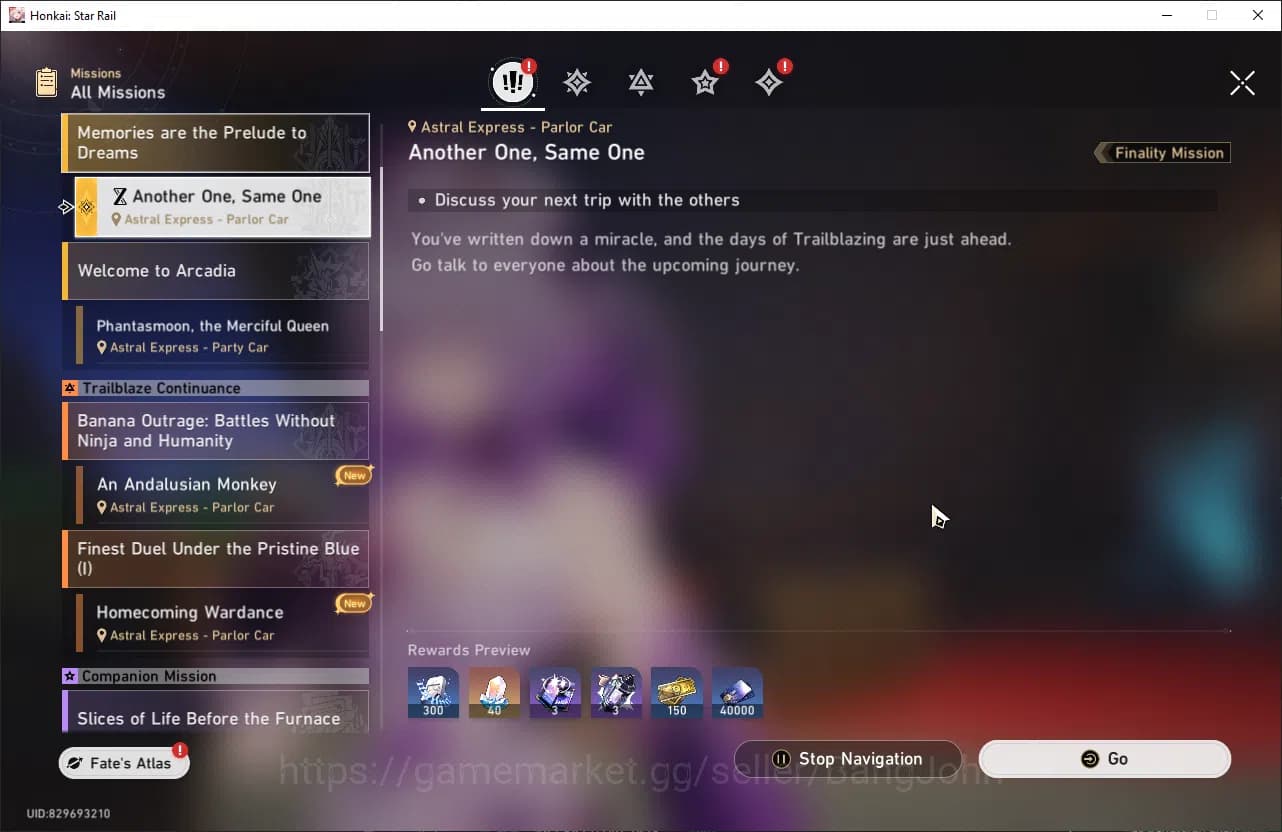
Task: Click the planet icon on Fate's Atlas
Action: tap(75, 763)
